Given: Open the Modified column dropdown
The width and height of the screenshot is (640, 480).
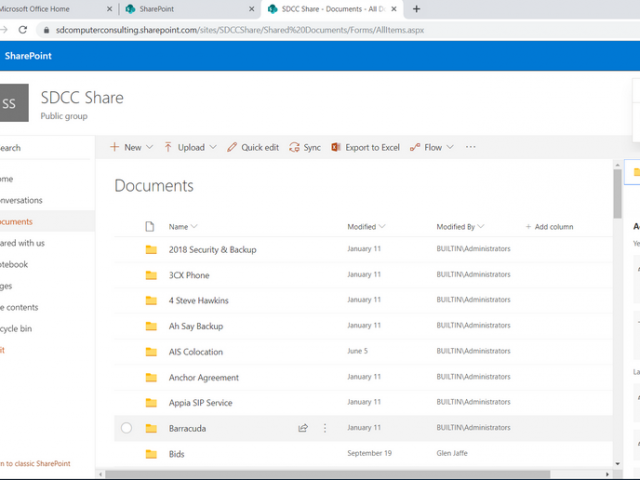Looking at the screenshot, I should 382,227.
